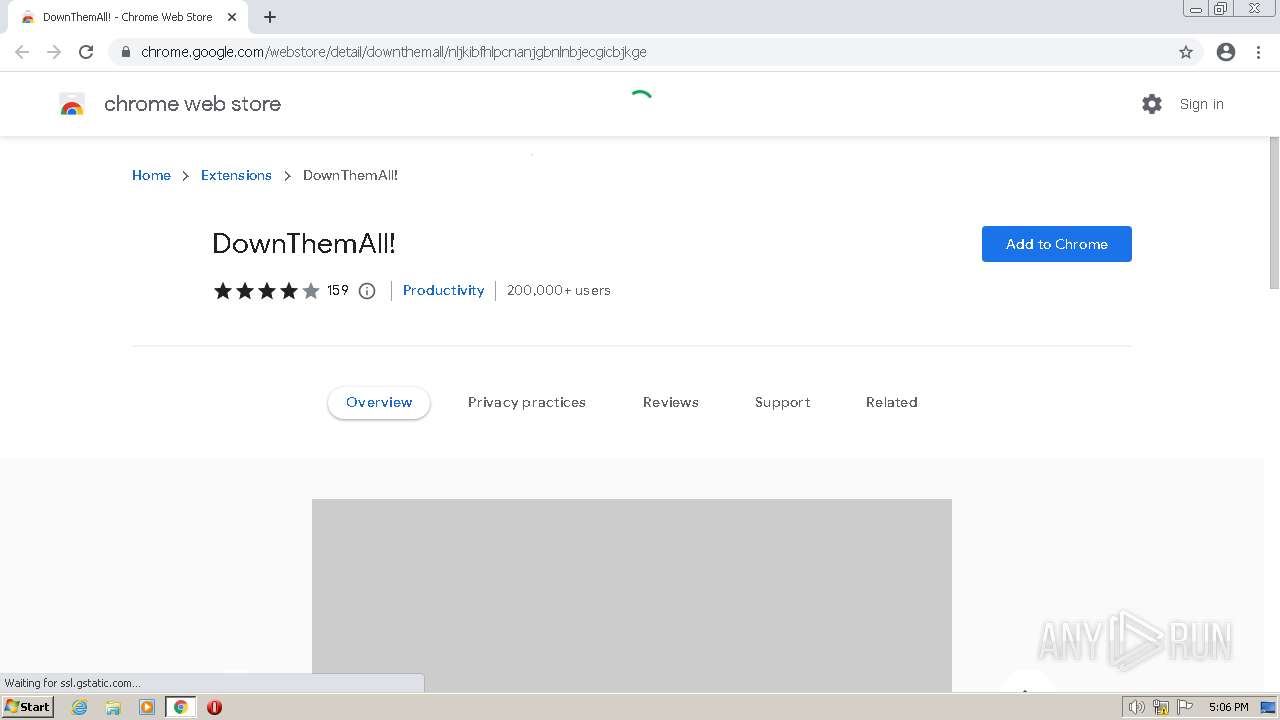Click the 200,000+ users text
The image size is (1280, 720).
(559, 290)
